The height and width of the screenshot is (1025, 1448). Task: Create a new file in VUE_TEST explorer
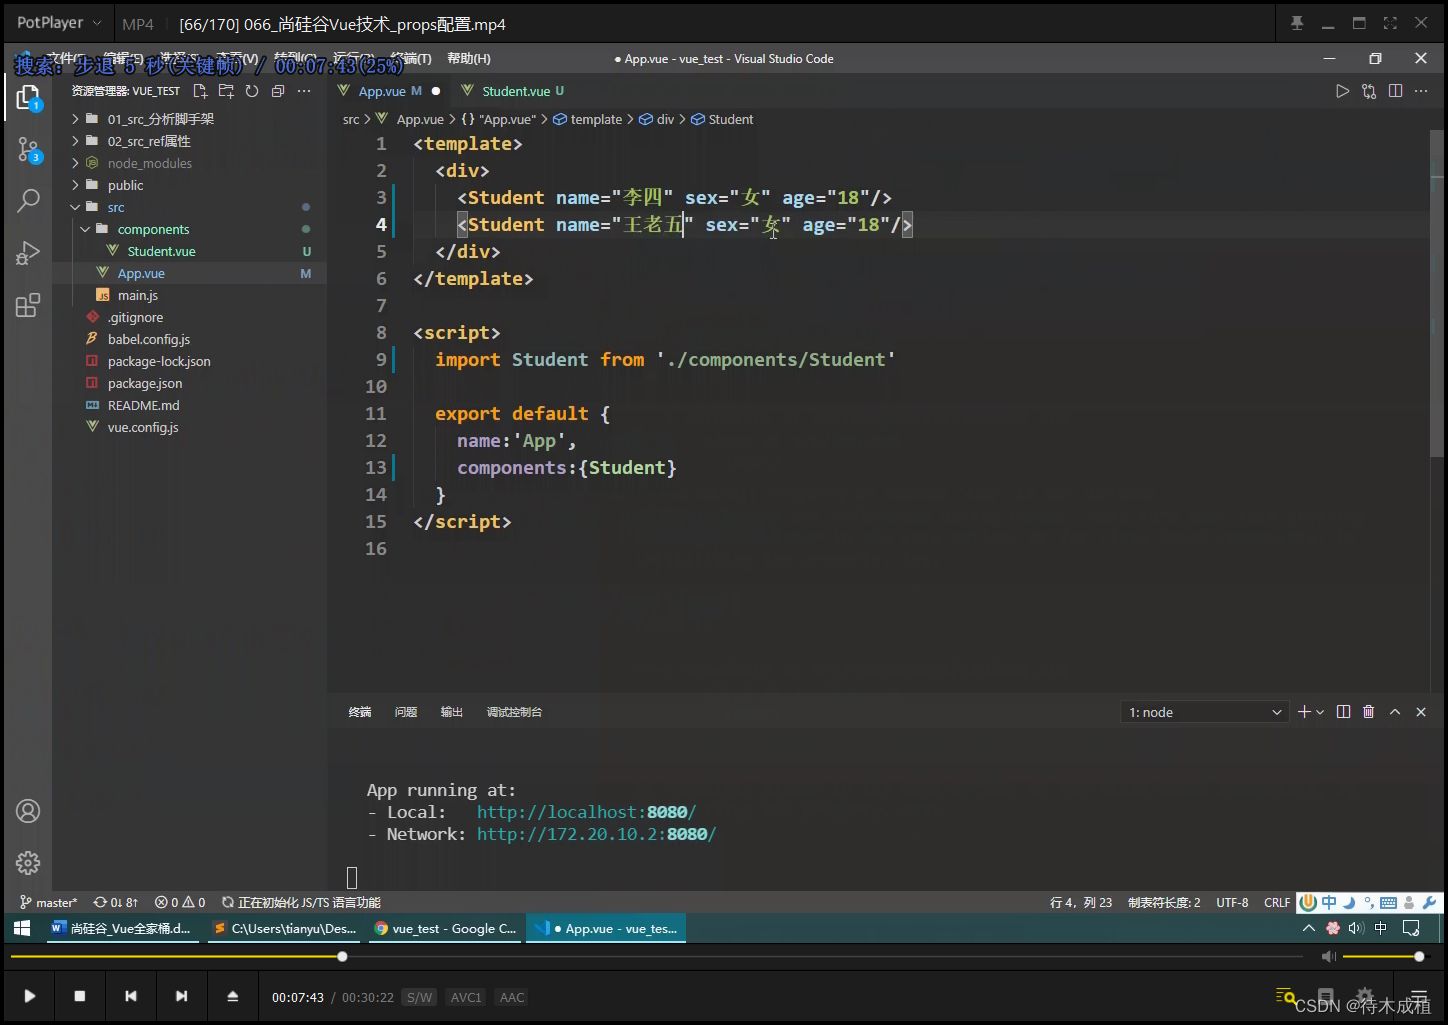pyautogui.click(x=200, y=91)
